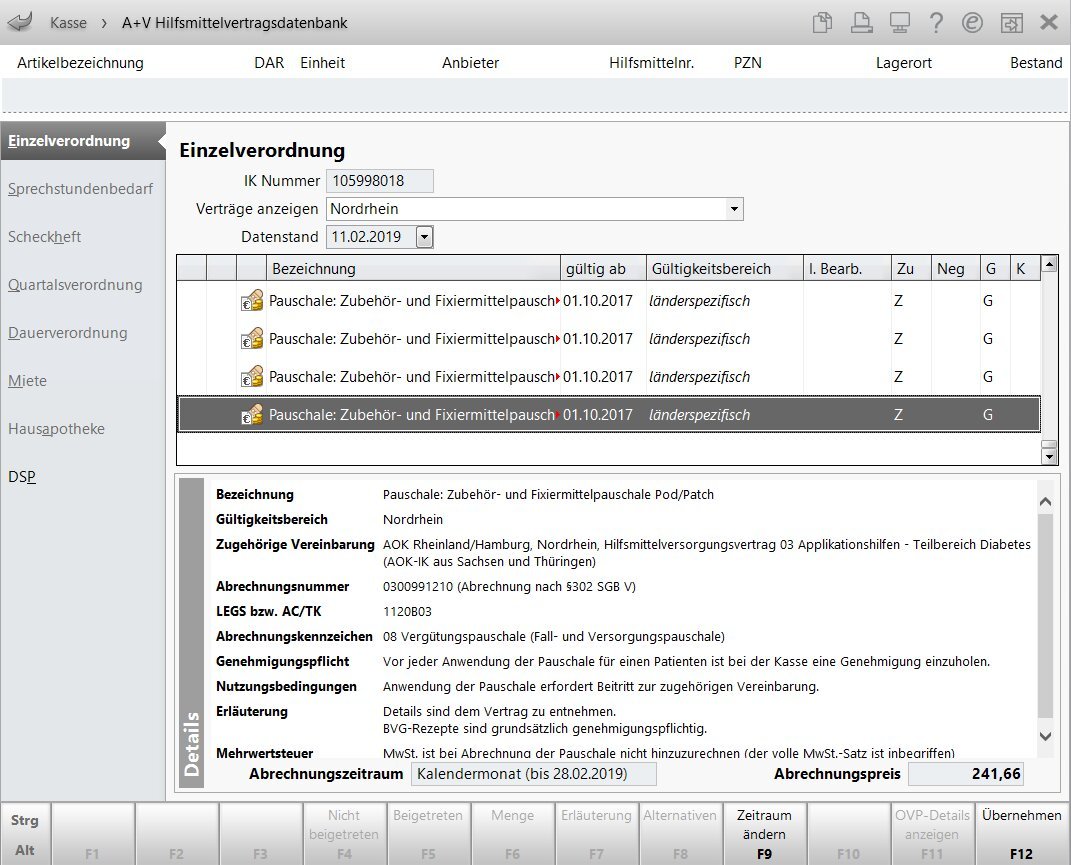Click the details panel scrollbar thumb
Image resolution: width=1071 pixels, height=865 pixels.
pos(1045,616)
